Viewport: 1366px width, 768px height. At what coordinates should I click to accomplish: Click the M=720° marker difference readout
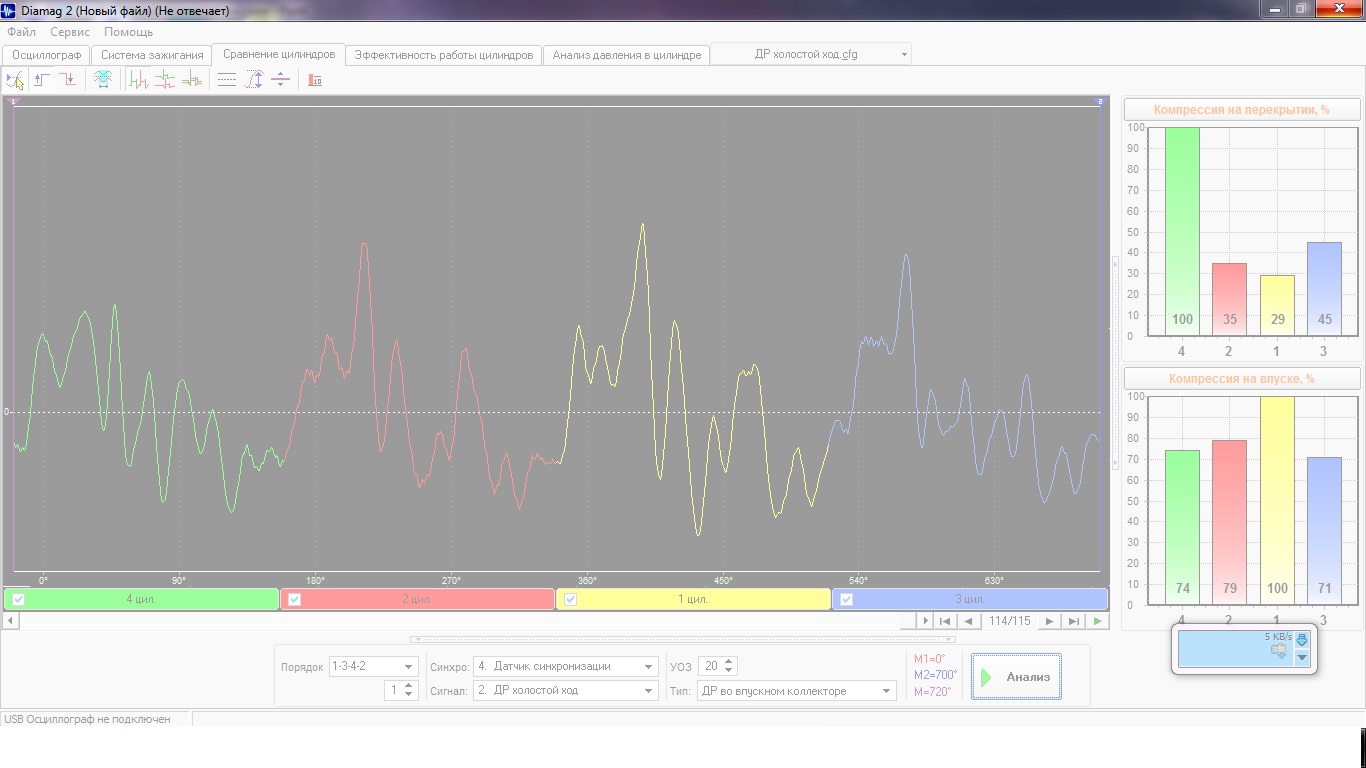pos(932,692)
